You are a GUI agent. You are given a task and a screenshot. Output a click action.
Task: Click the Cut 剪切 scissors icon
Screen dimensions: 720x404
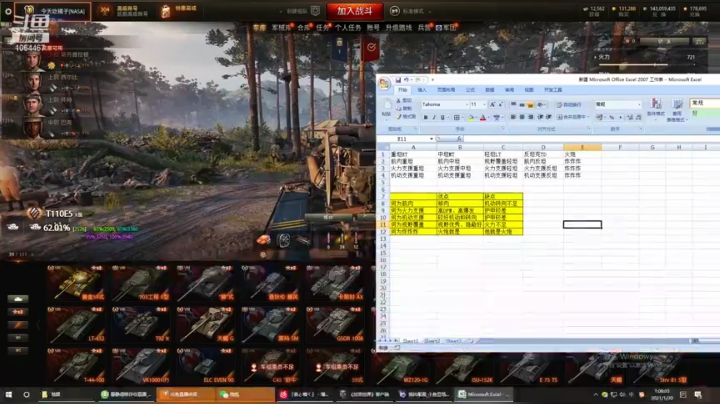point(399,101)
